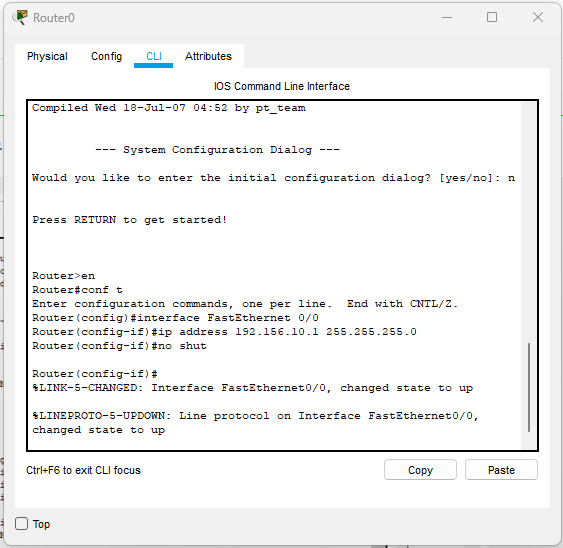Click the 'Router(config-if)#' prompt line
Image resolution: width=563 pixels, height=548 pixels.
(x=95, y=374)
